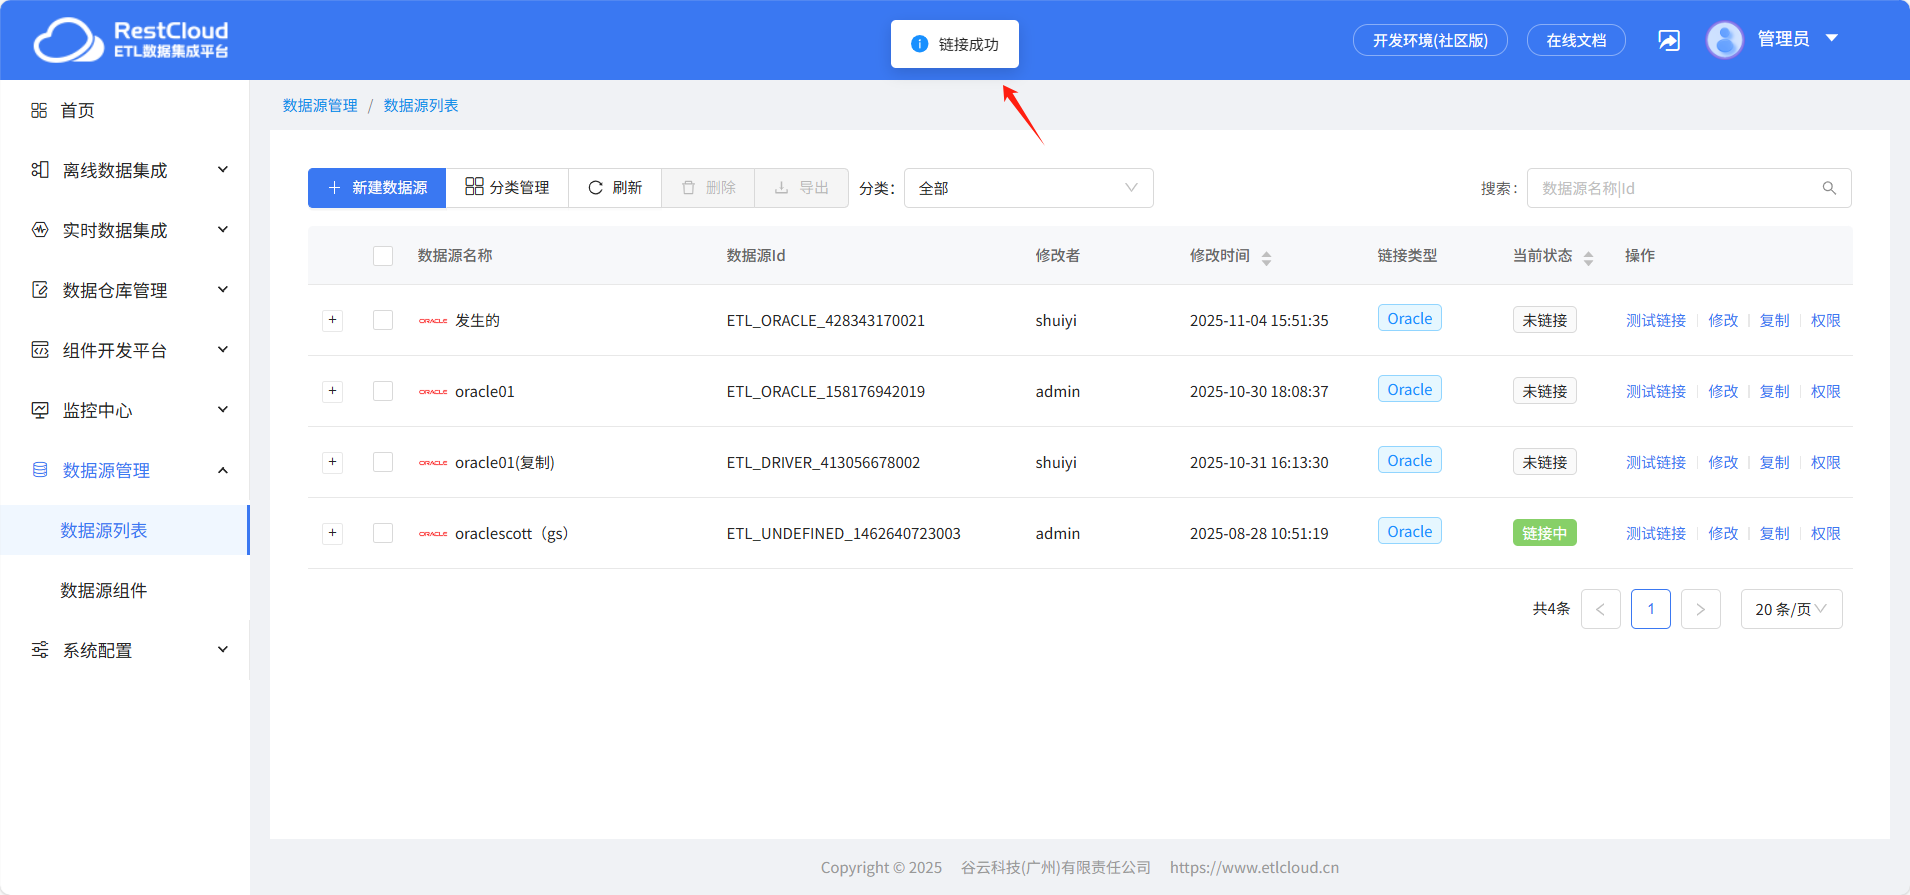Open 数据仓库管理 menu
1910x895 pixels.
coord(115,290)
